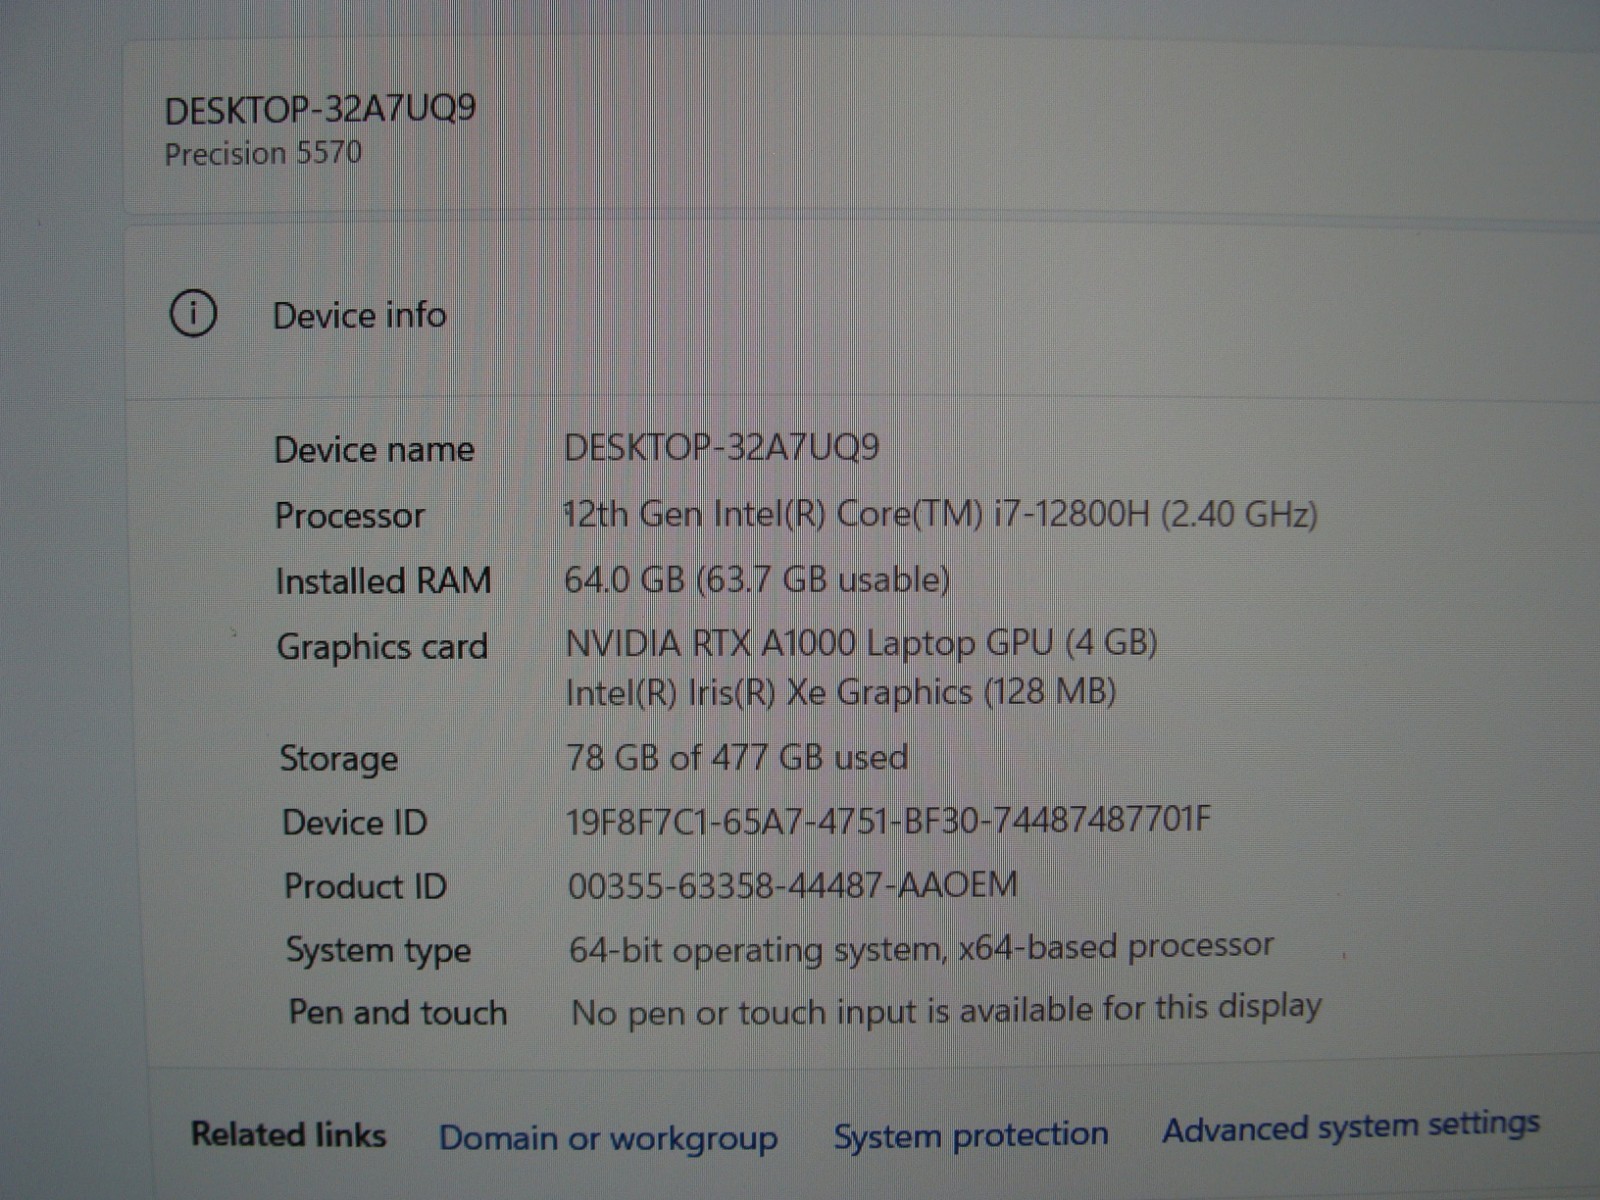Screen dimensions: 1600x1200
Task: Click the Related links label
Action: coord(288,1134)
